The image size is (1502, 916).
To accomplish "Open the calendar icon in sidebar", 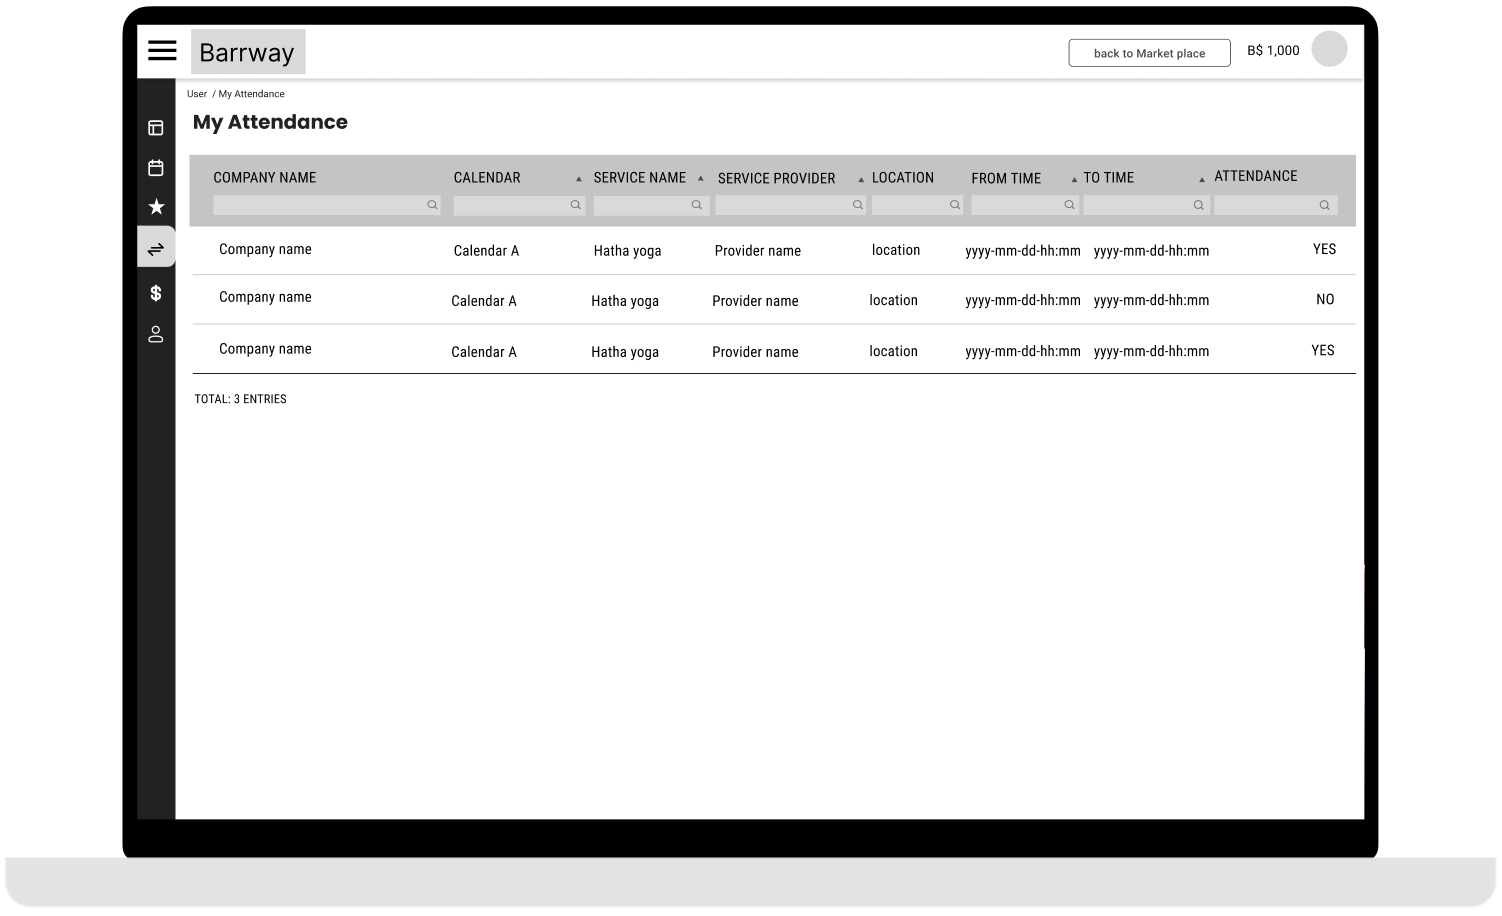I will [x=156, y=168].
